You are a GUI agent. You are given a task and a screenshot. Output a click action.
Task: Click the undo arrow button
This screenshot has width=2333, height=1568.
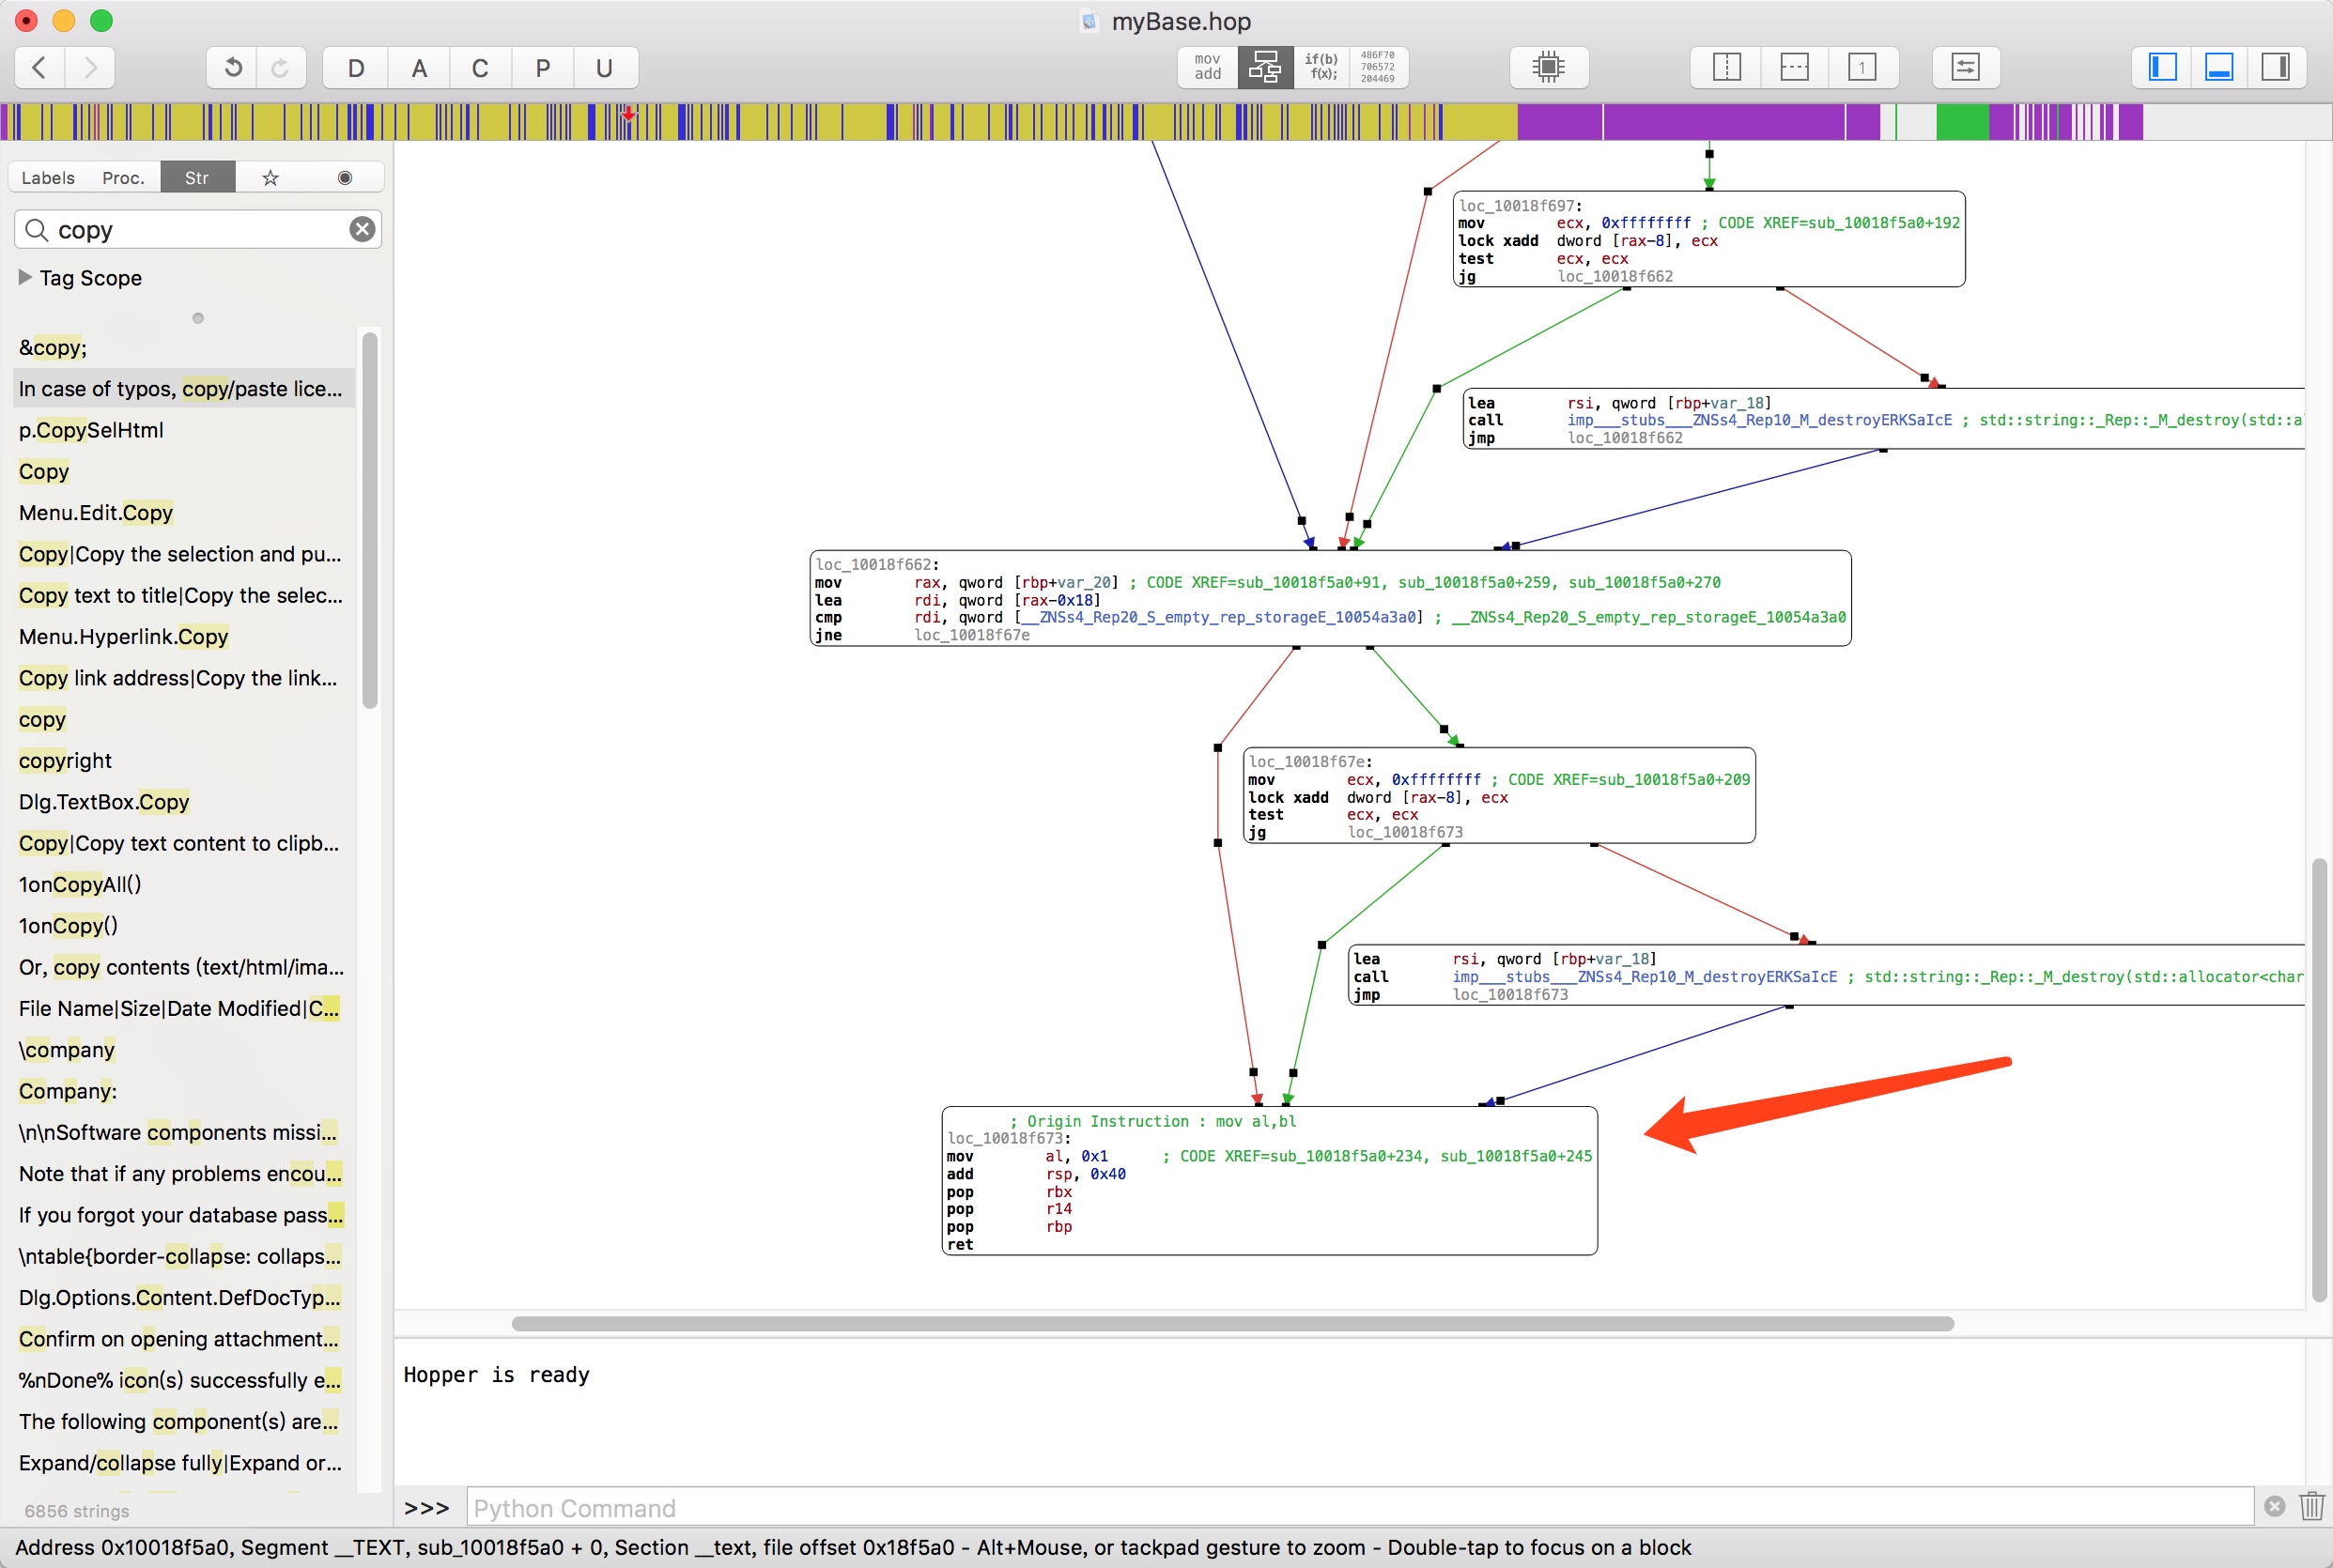[232, 68]
